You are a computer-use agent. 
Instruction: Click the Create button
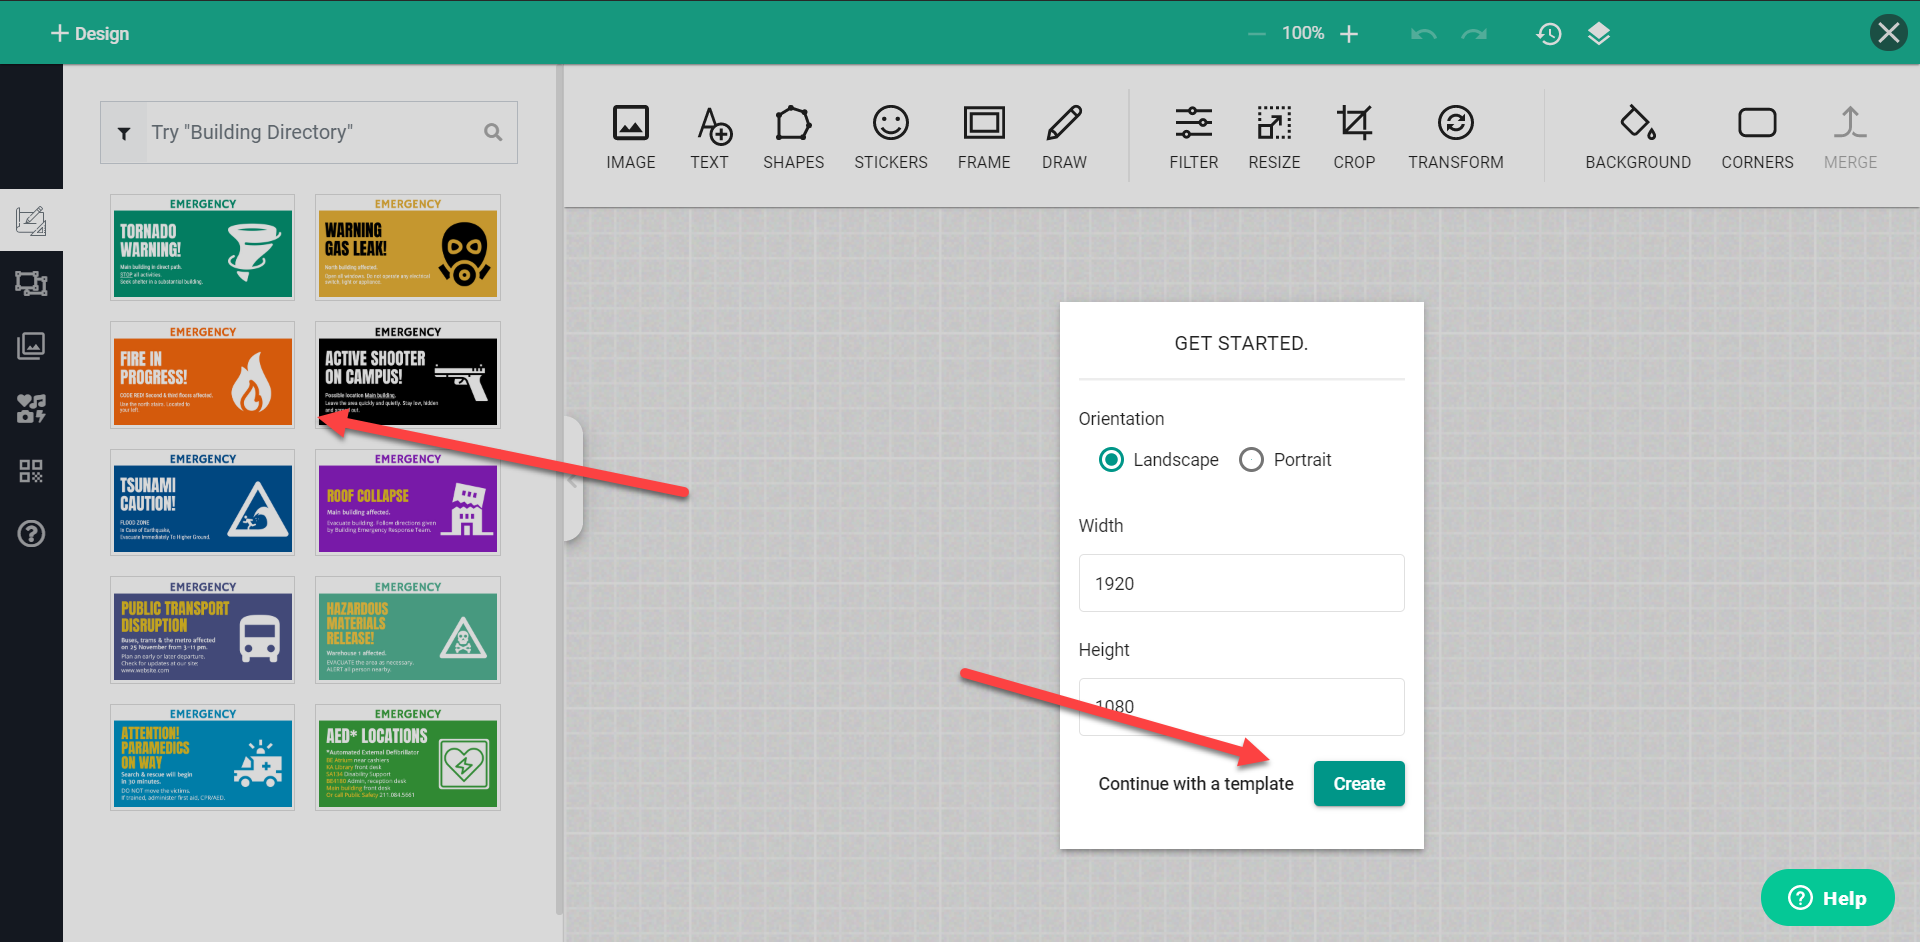point(1358,783)
